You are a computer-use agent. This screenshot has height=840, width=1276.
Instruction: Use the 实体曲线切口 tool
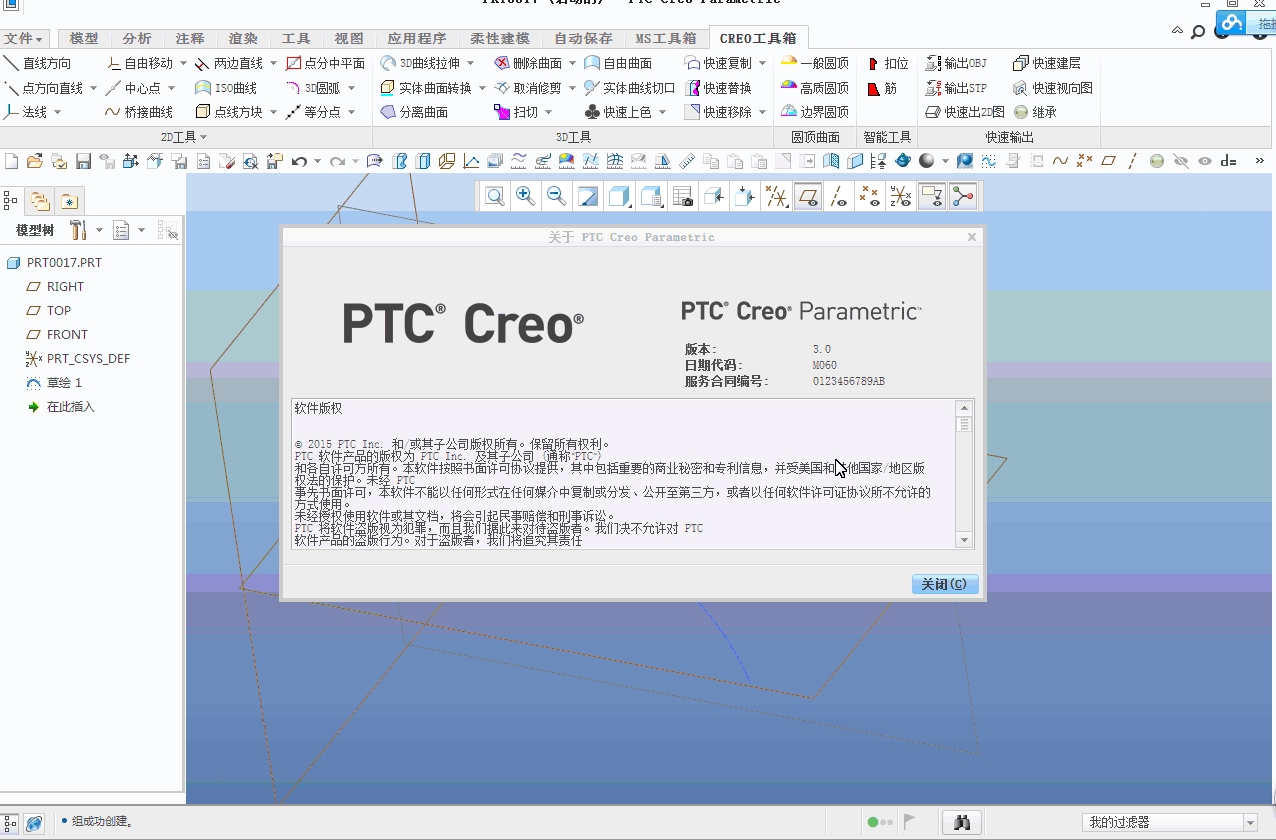point(629,88)
